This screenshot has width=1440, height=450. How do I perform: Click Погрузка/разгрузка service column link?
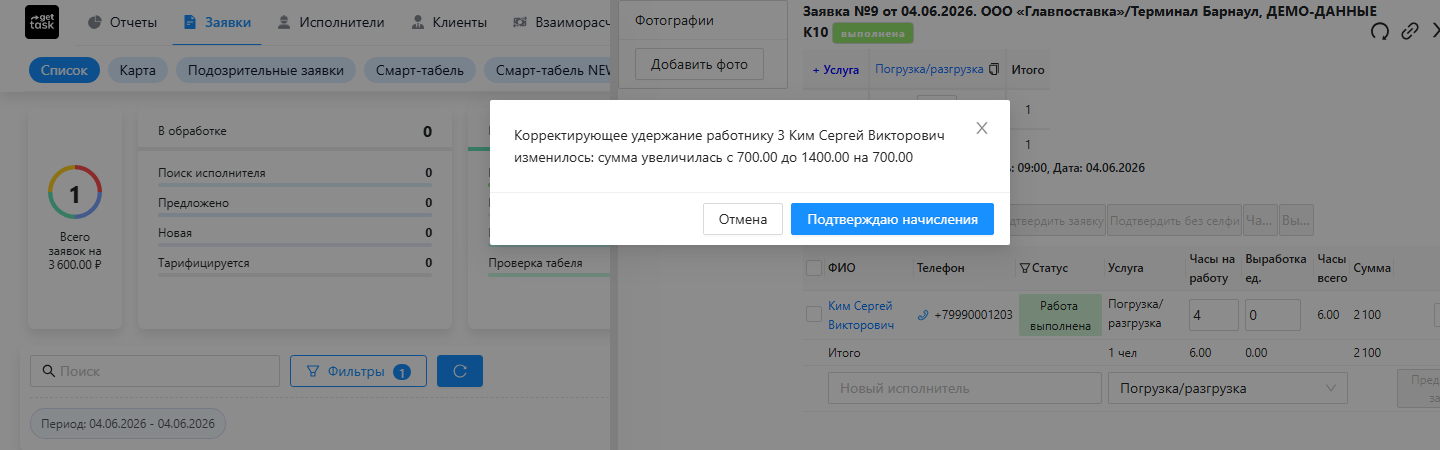click(x=929, y=70)
